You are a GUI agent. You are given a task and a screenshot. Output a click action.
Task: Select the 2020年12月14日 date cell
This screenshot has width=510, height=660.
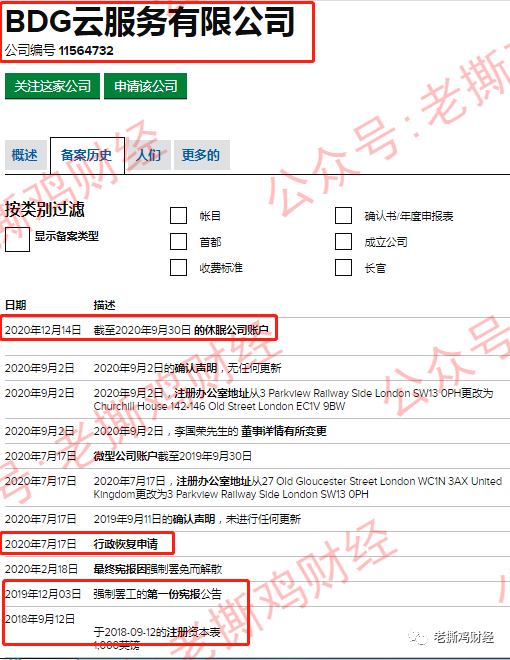click(x=43, y=330)
